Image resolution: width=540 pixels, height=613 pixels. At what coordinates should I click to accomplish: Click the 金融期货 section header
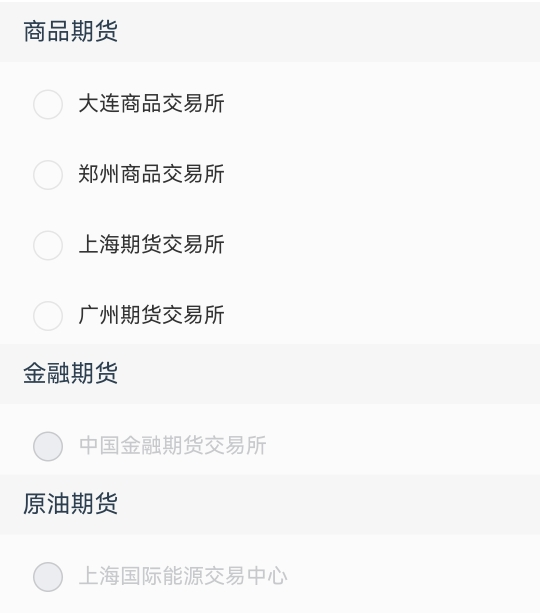pyautogui.click(x=270, y=374)
